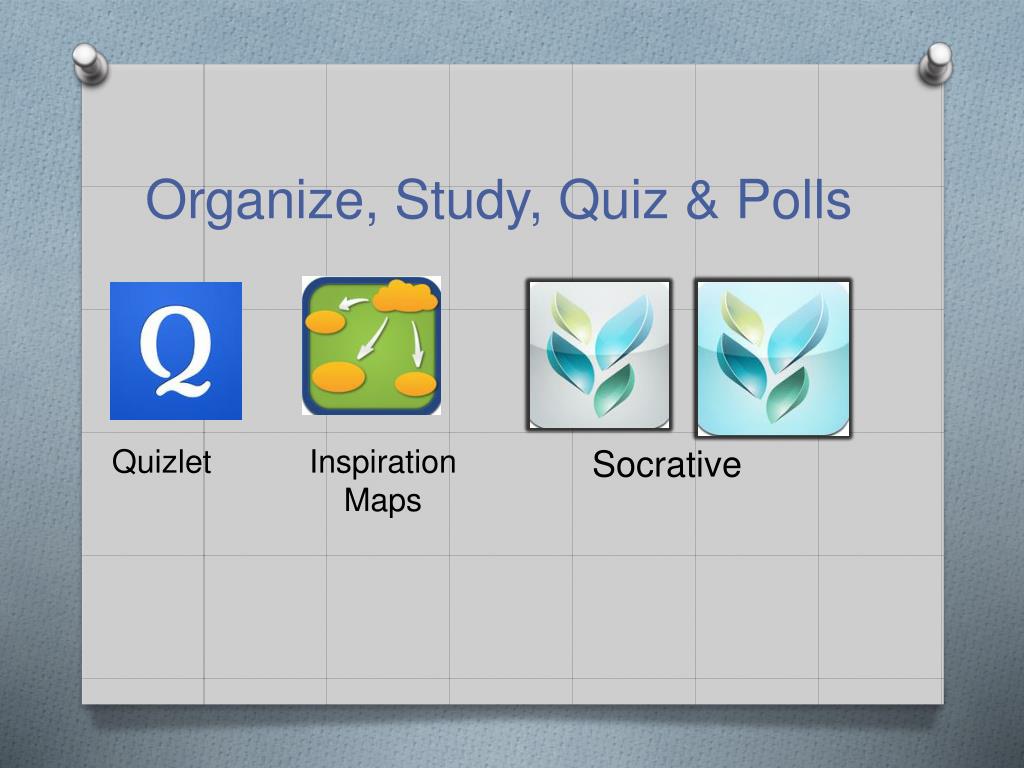Click the arrow pointing down to right oval

point(417,344)
